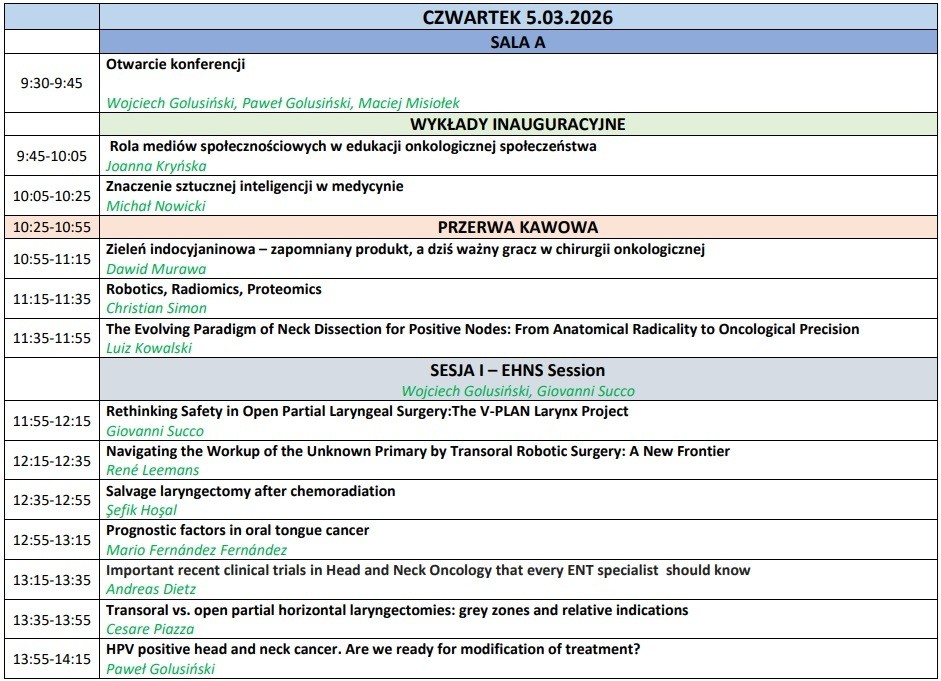Open the HPV positive head and neck cancer talk
Viewport: 941px width, 681px height.
click(373, 649)
